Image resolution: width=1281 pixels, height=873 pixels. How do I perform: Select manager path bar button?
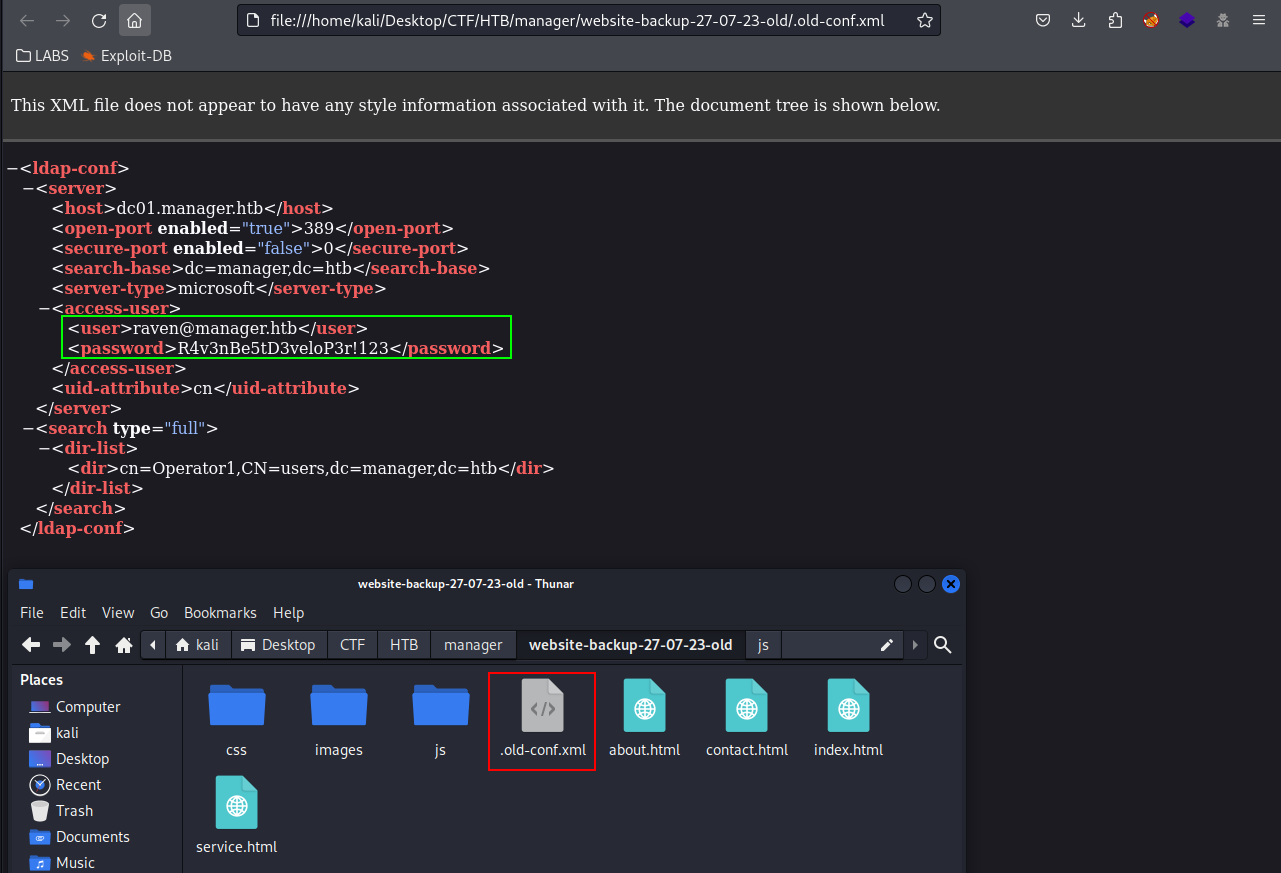pyautogui.click(x=473, y=645)
